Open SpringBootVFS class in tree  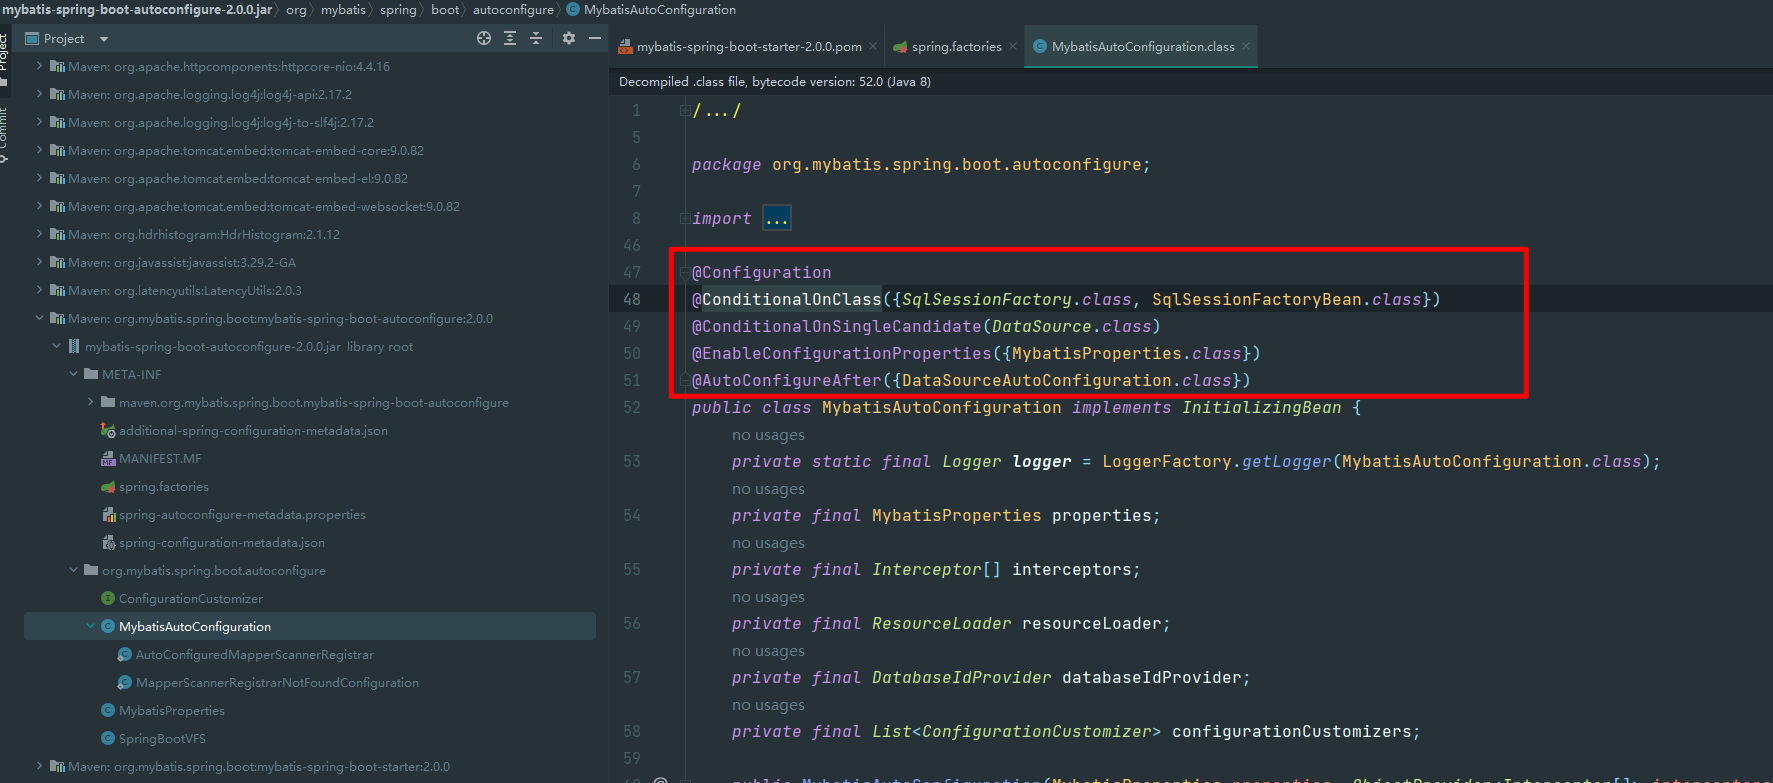[x=162, y=739]
